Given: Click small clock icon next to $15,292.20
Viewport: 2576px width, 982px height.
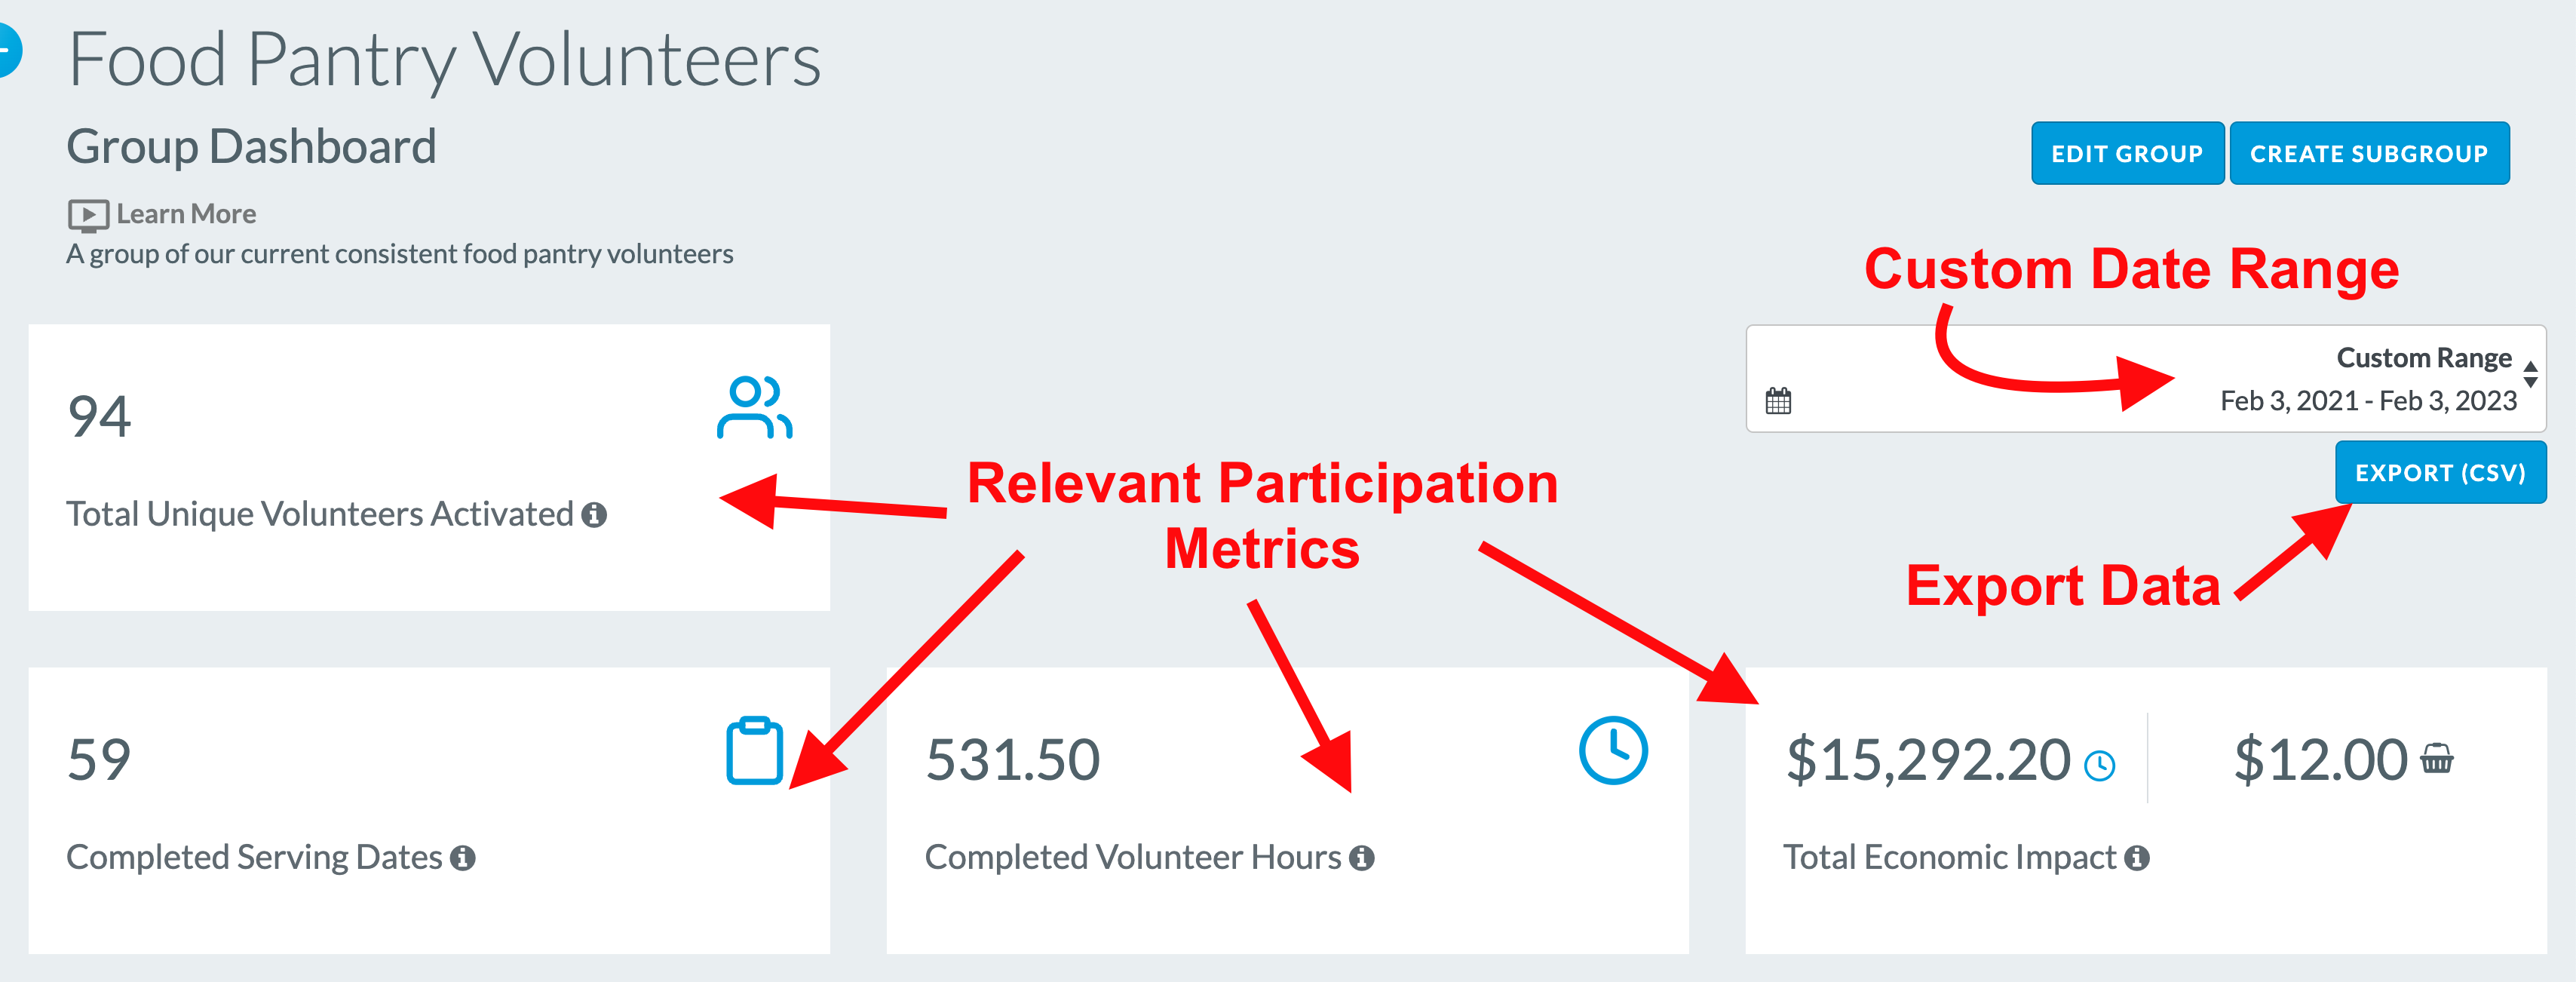Looking at the screenshot, I should coord(2099,766).
